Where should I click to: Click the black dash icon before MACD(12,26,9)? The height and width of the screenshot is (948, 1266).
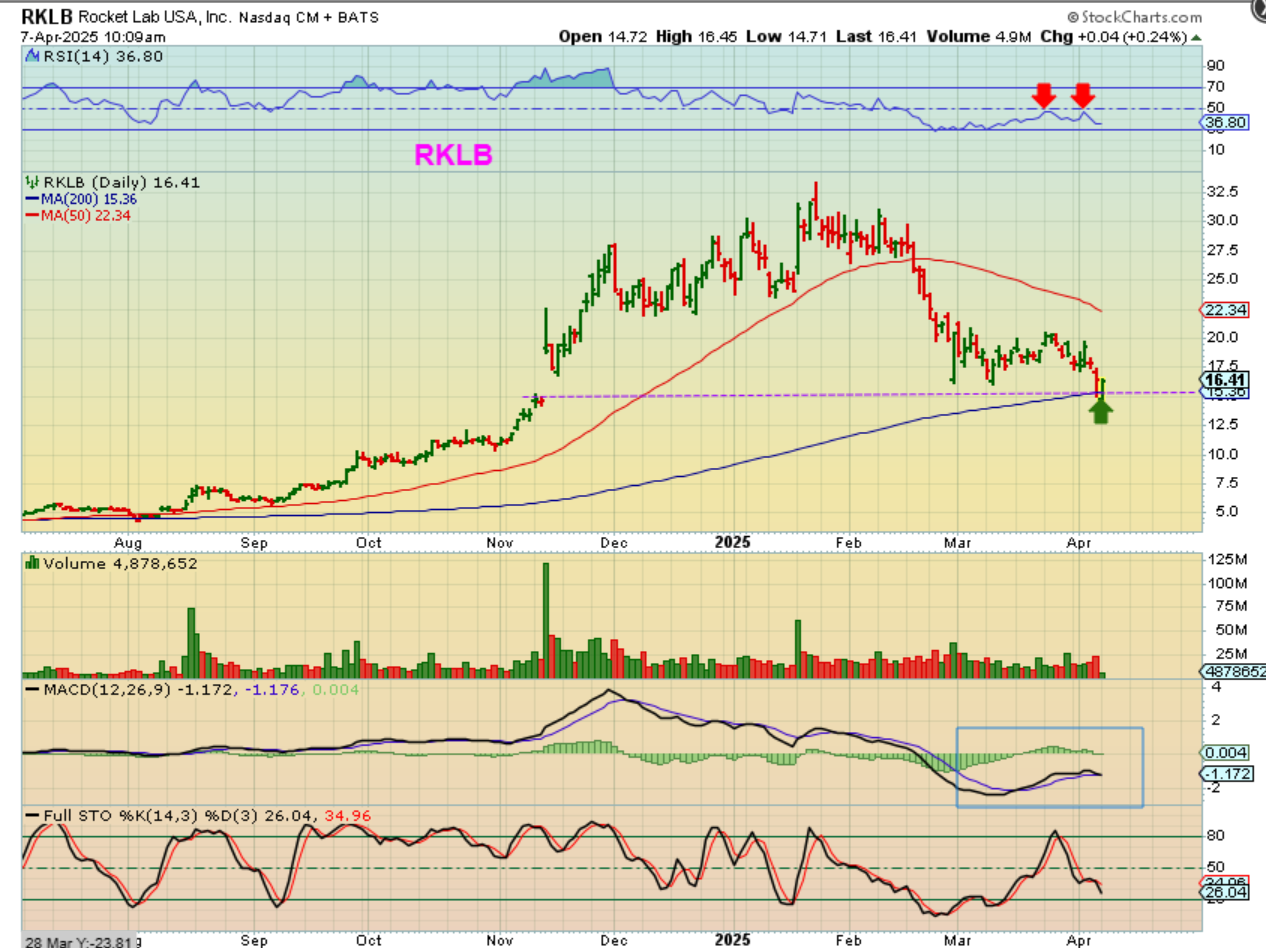tap(30, 690)
